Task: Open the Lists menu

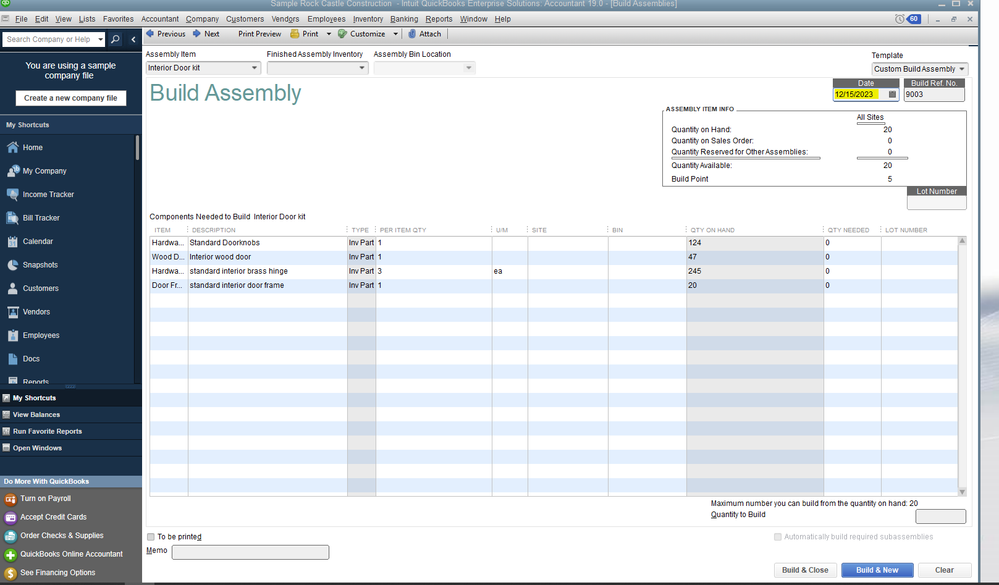Action: pyautogui.click(x=87, y=19)
